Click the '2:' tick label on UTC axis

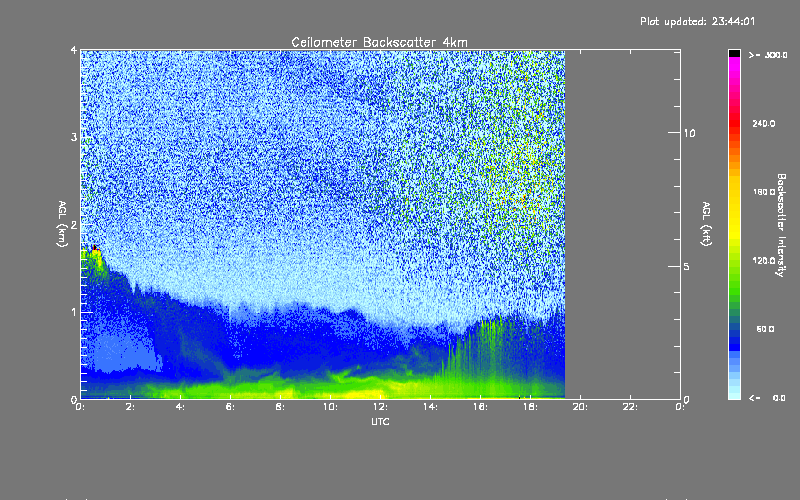tap(130, 407)
